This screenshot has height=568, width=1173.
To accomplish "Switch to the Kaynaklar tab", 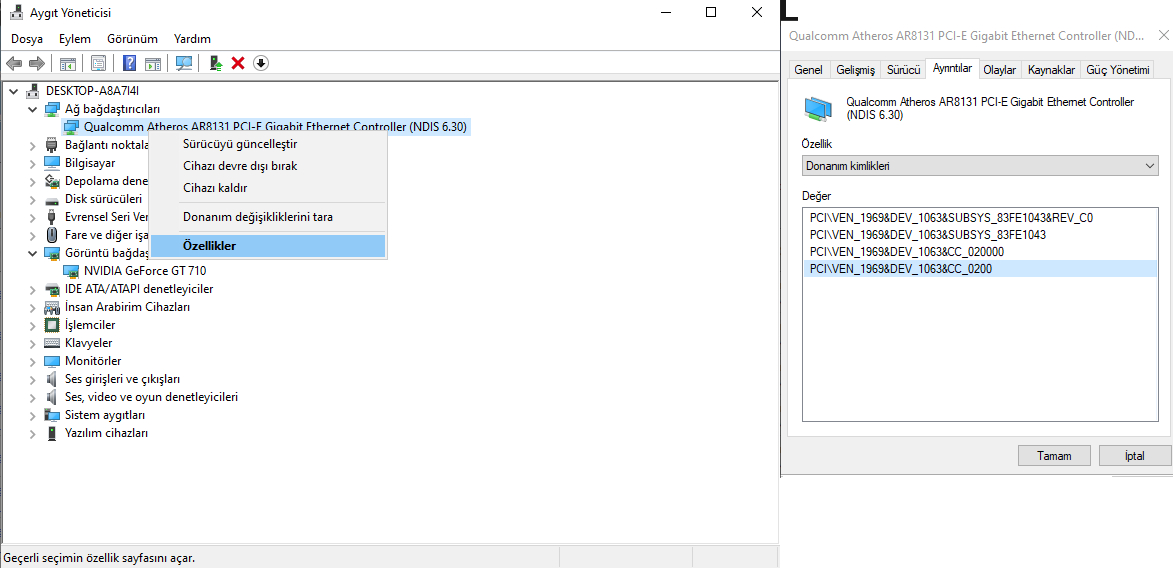I will pos(1051,70).
